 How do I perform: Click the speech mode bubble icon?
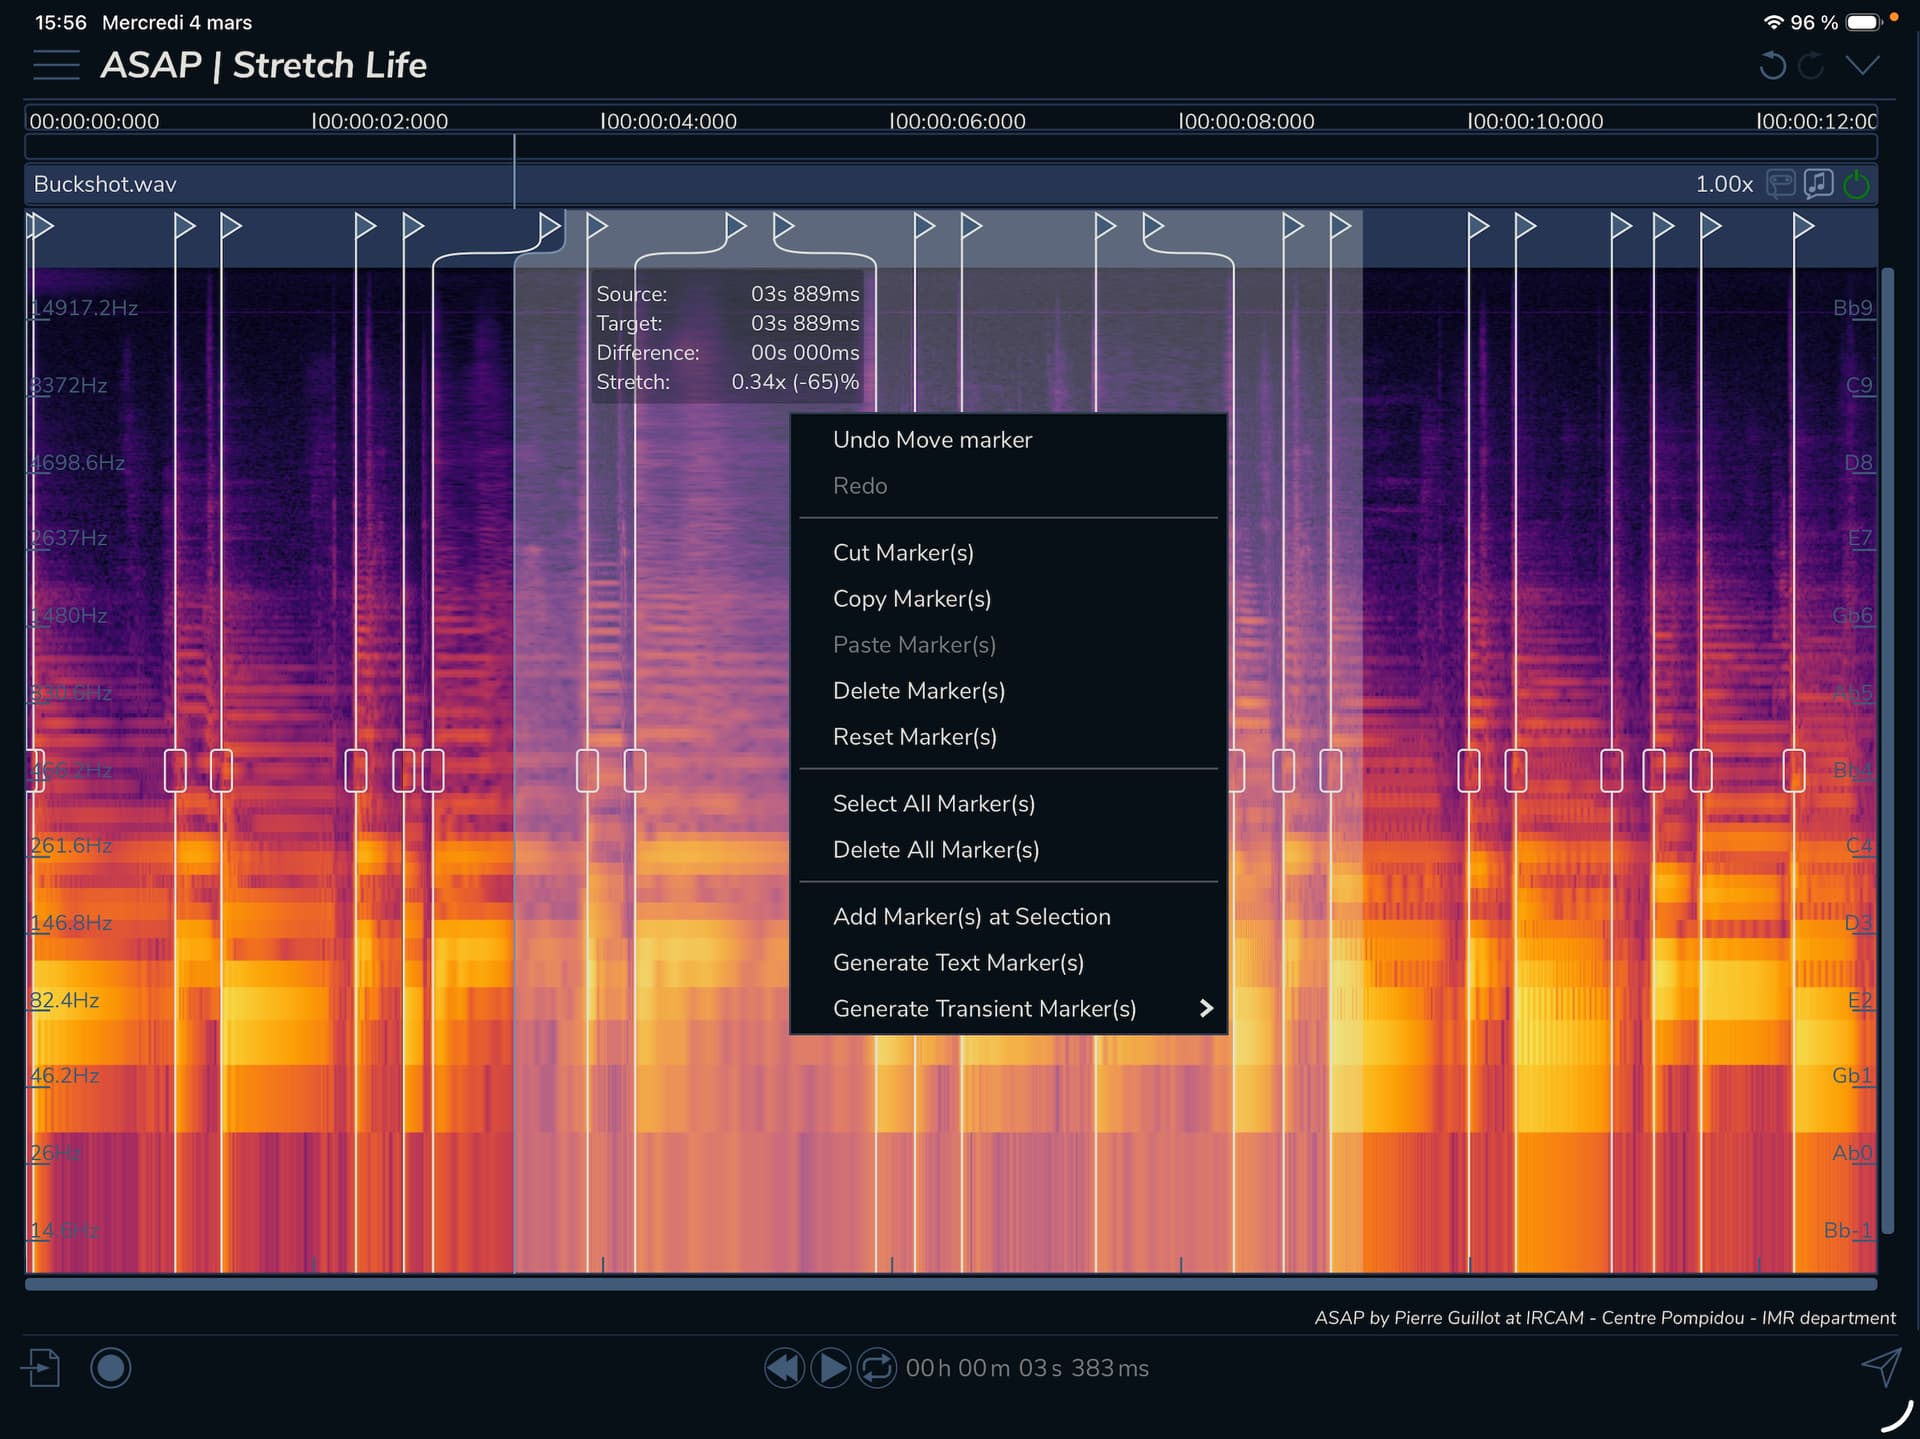[1780, 184]
